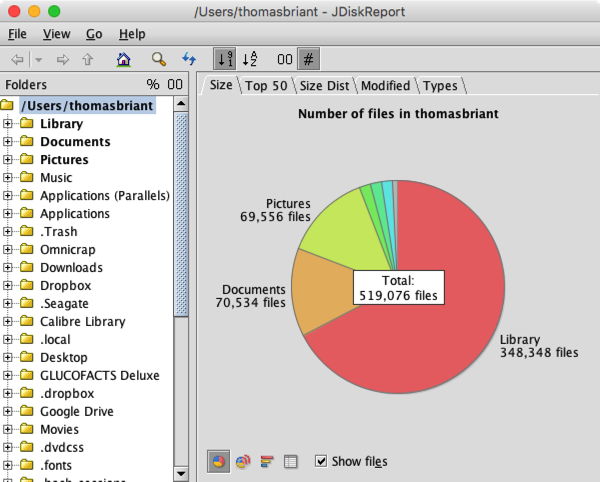Select the table details view
The height and width of the screenshot is (482, 600).
[x=290, y=461]
